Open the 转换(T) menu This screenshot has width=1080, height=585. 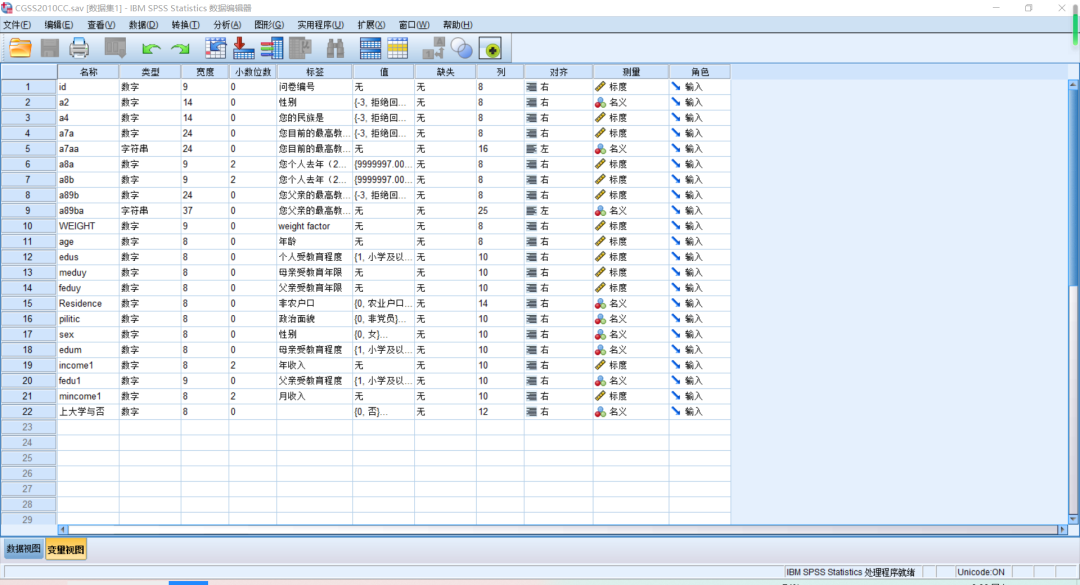pyautogui.click(x=185, y=25)
